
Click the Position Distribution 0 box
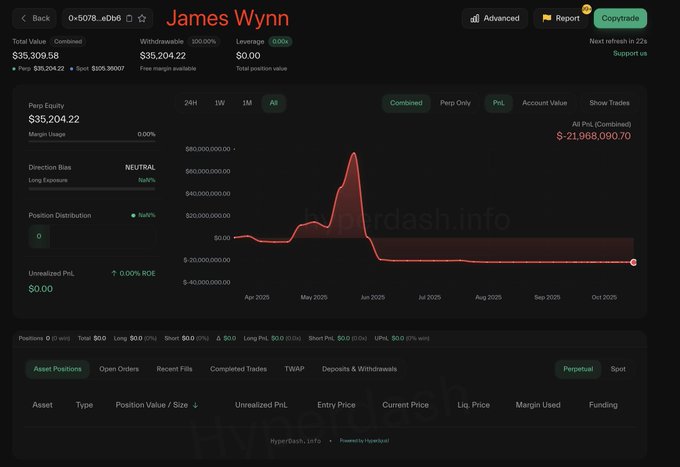[x=39, y=236]
